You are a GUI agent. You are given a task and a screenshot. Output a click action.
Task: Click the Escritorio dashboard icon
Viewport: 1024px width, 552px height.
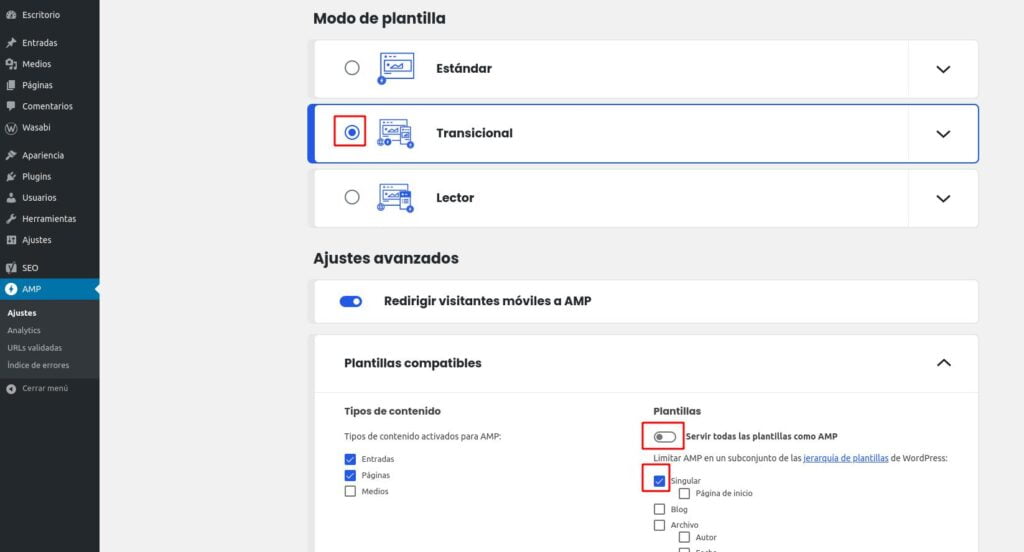[x=11, y=14]
